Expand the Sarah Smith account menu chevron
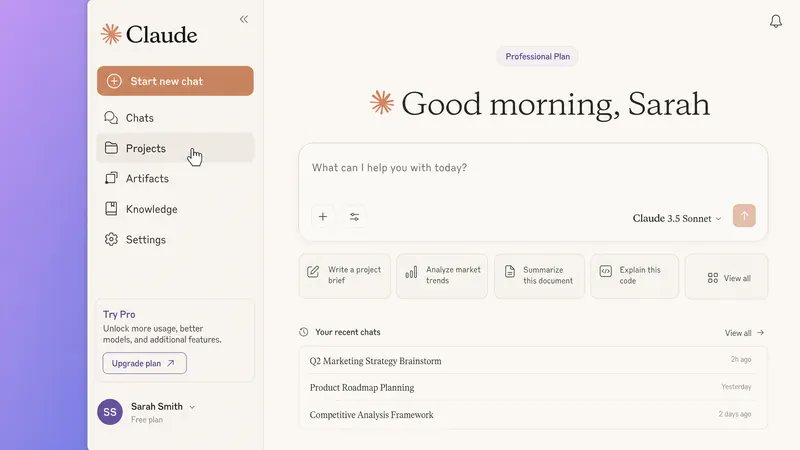 coord(192,407)
